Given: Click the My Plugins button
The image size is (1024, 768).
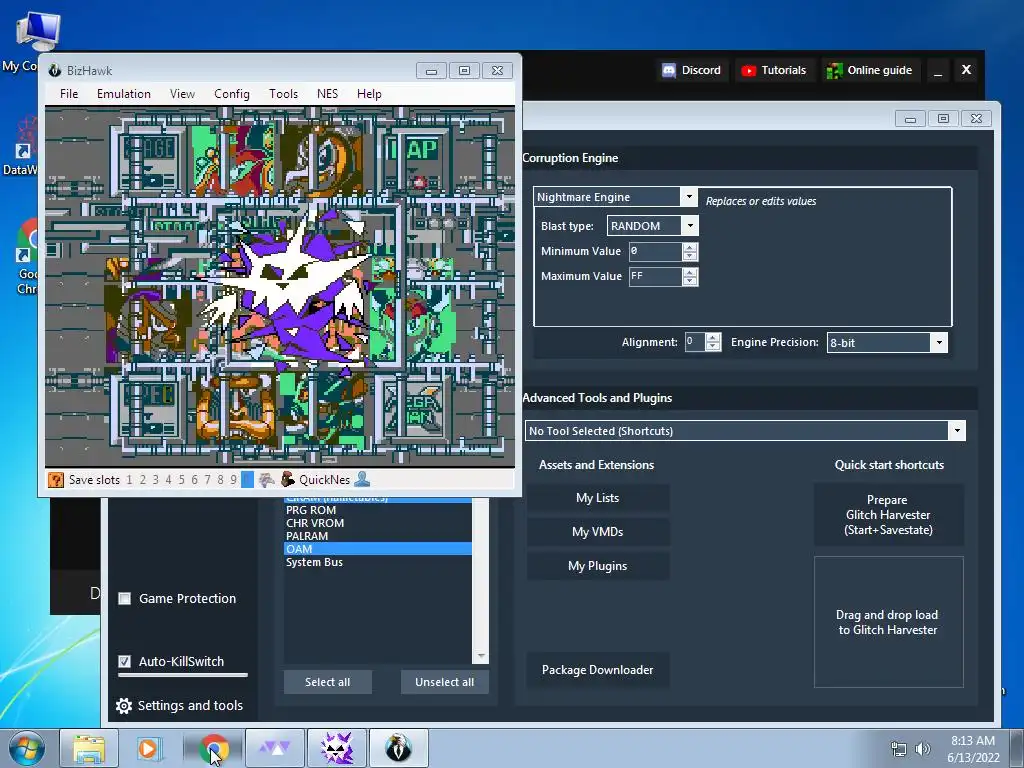Looking at the screenshot, I should (598, 566).
